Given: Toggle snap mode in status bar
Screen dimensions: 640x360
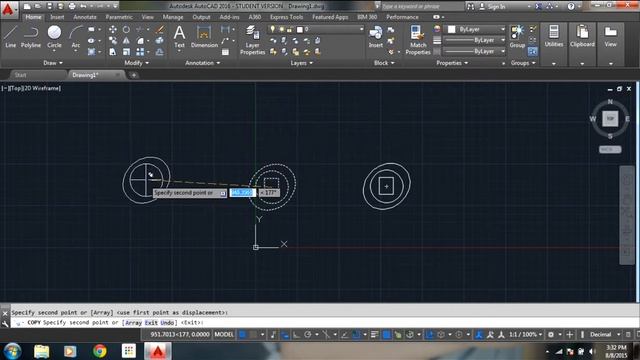Looking at the screenshot, I should click(253, 335).
